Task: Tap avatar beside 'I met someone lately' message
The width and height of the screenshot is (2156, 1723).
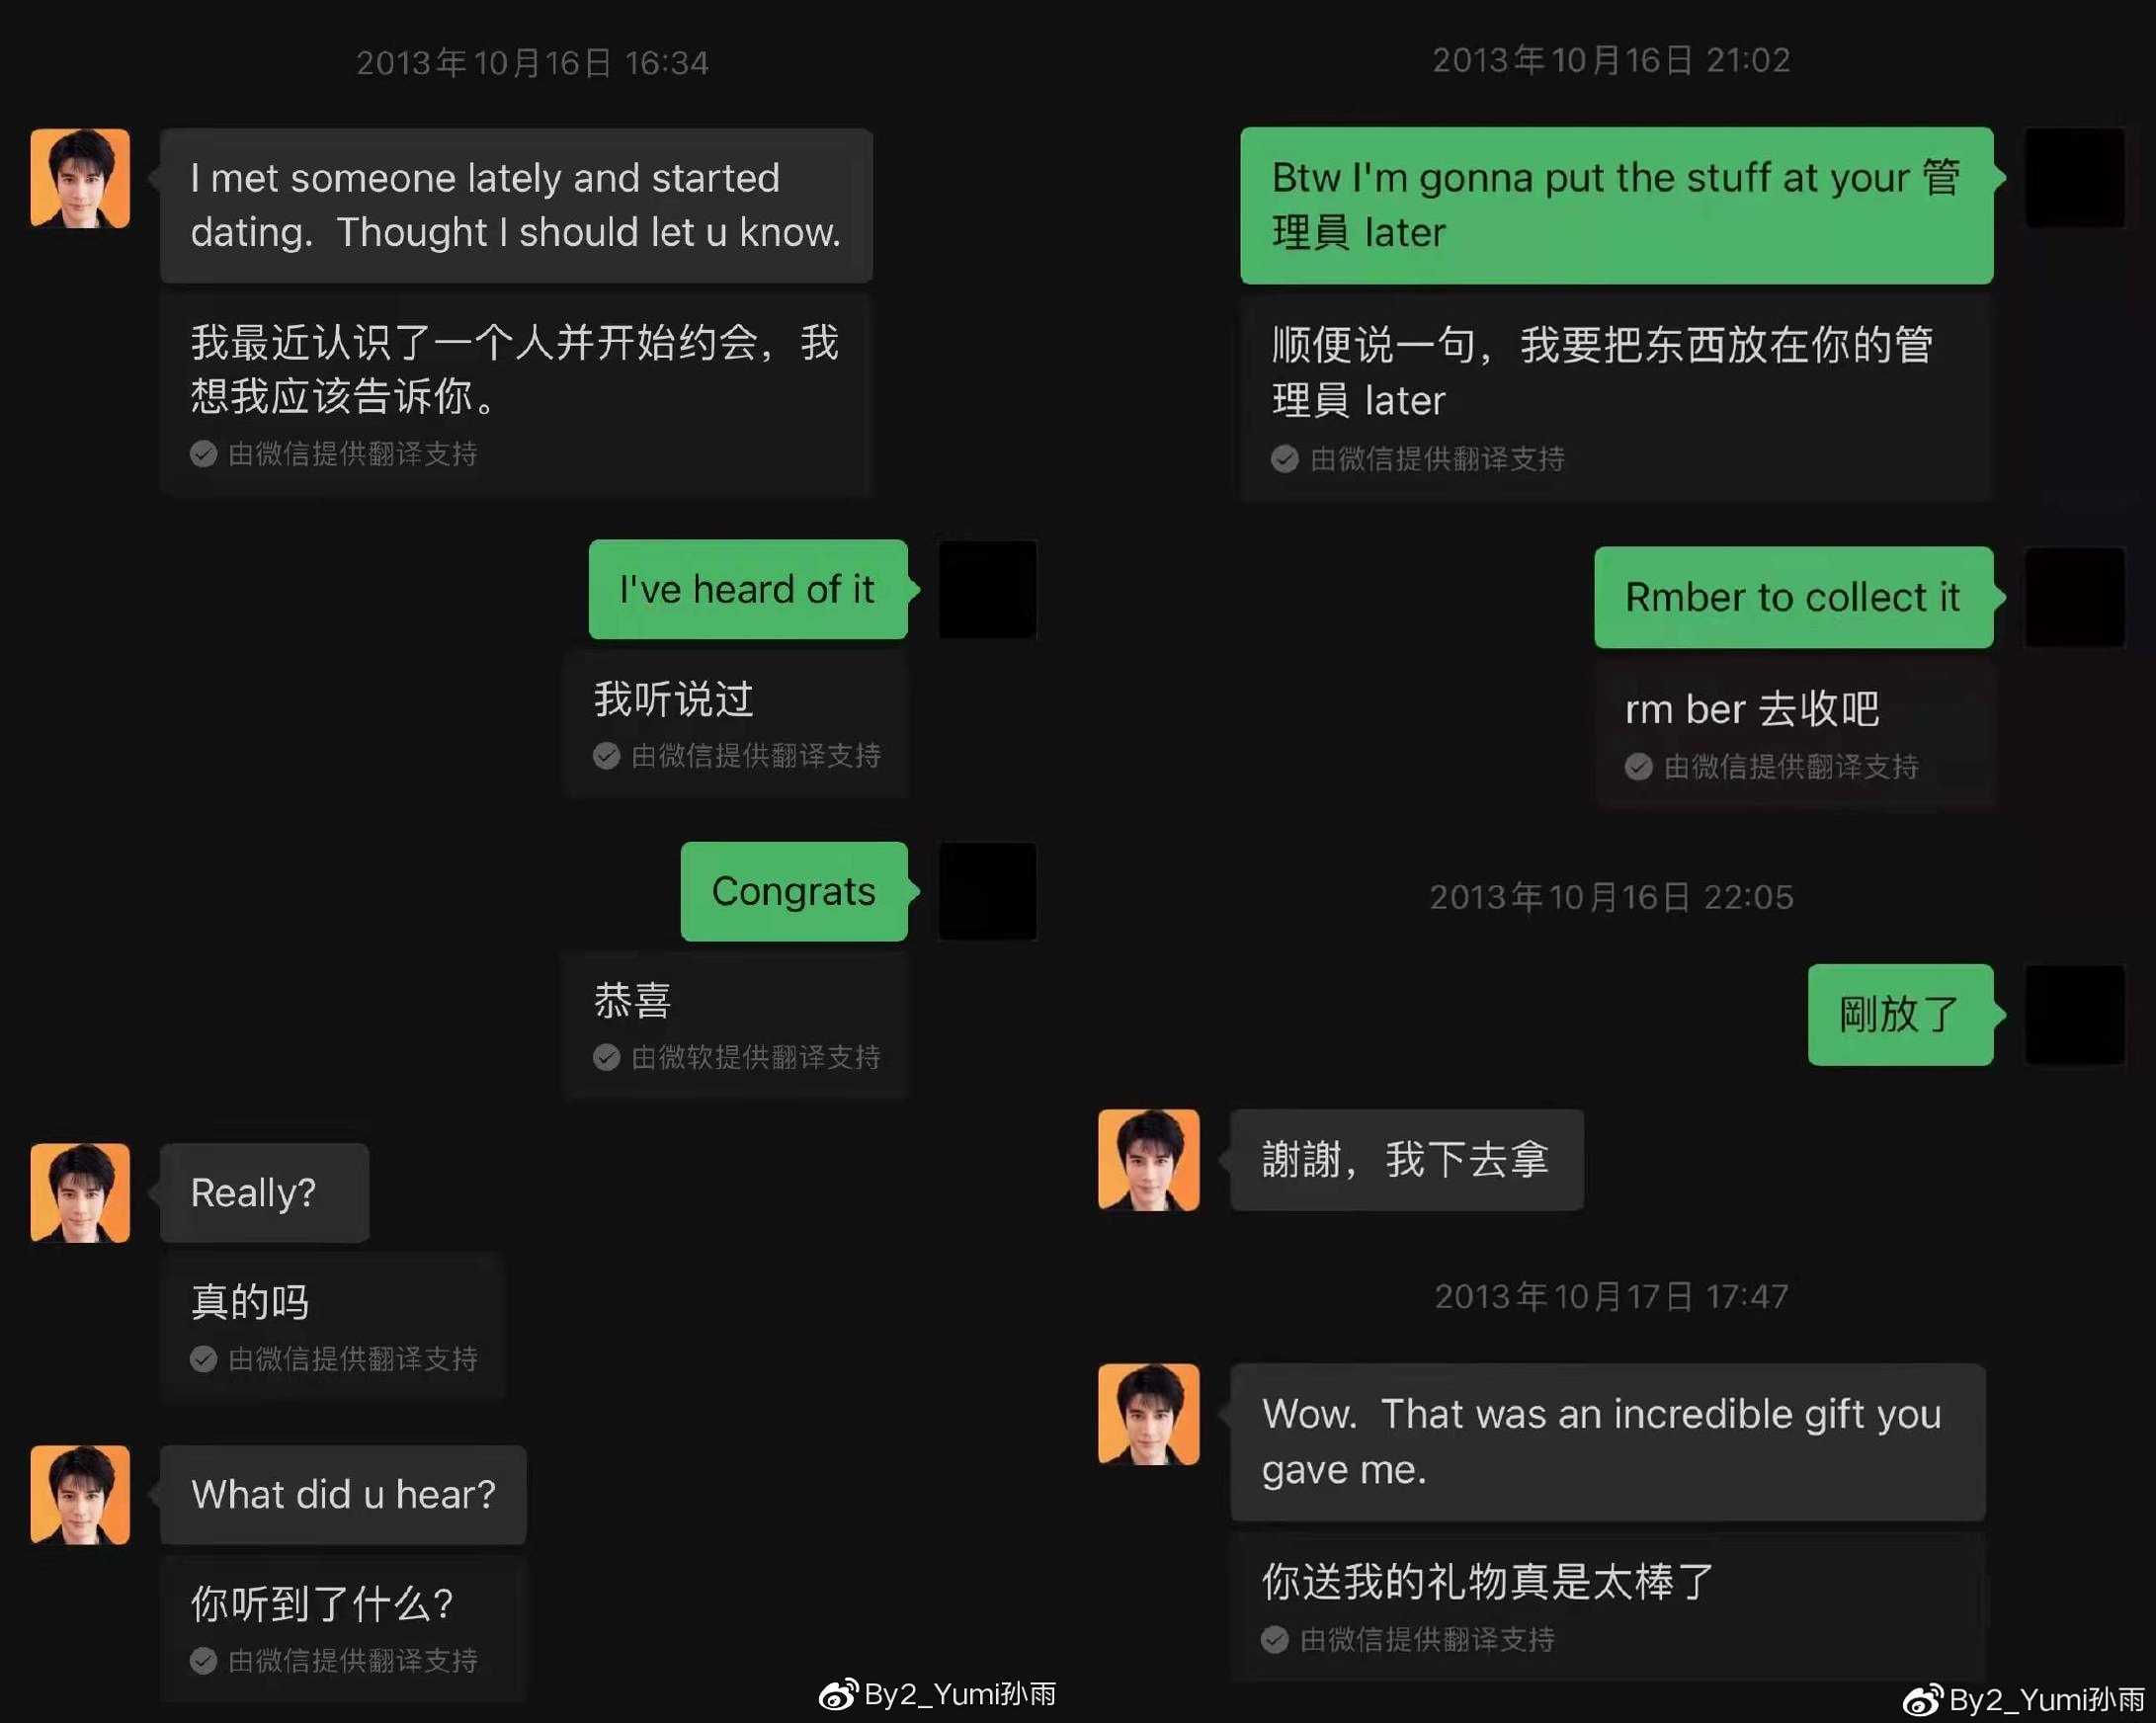Action: pyautogui.click(x=80, y=178)
